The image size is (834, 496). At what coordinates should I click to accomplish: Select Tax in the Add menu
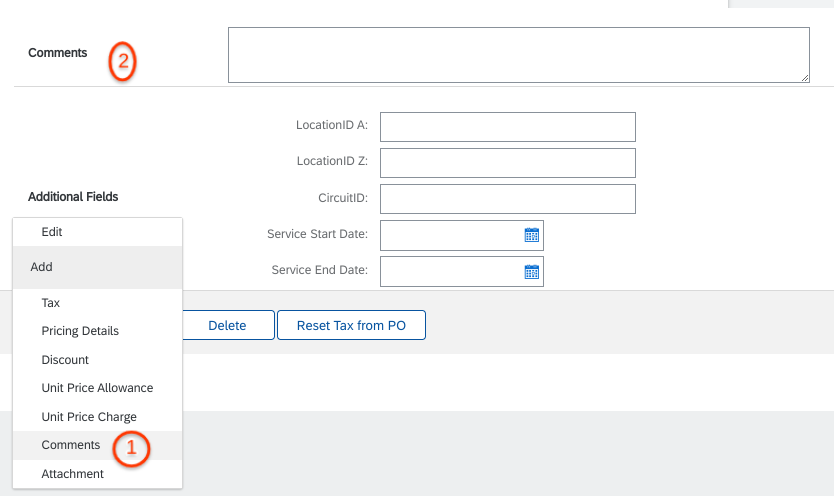(x=97, y=302)
